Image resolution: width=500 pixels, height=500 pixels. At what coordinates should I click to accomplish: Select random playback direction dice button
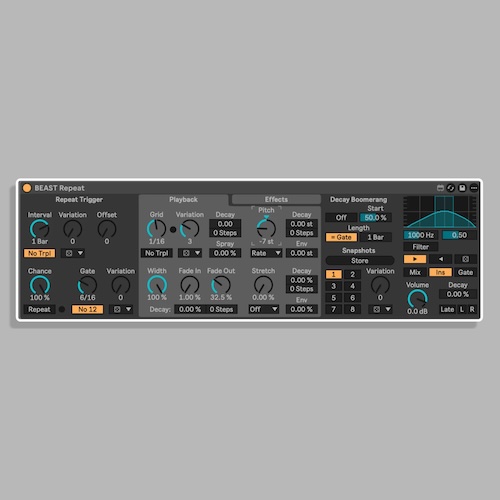coord(466,259)
